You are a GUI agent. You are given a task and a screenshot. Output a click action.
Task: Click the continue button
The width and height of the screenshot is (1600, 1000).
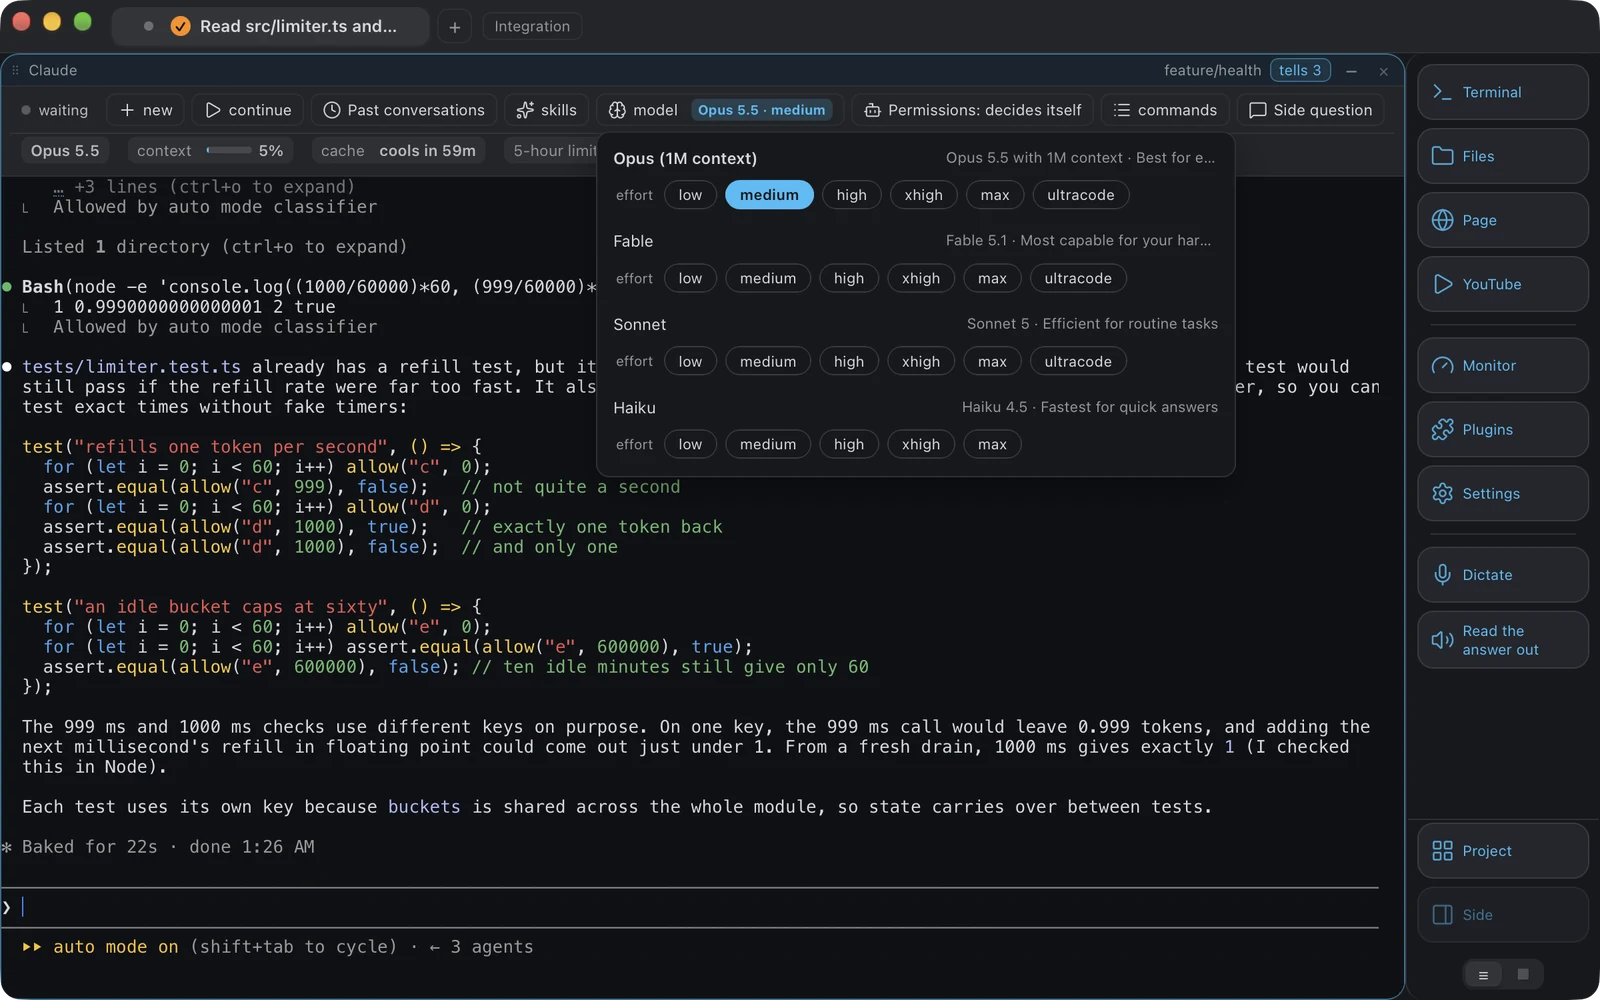(248, 110)
